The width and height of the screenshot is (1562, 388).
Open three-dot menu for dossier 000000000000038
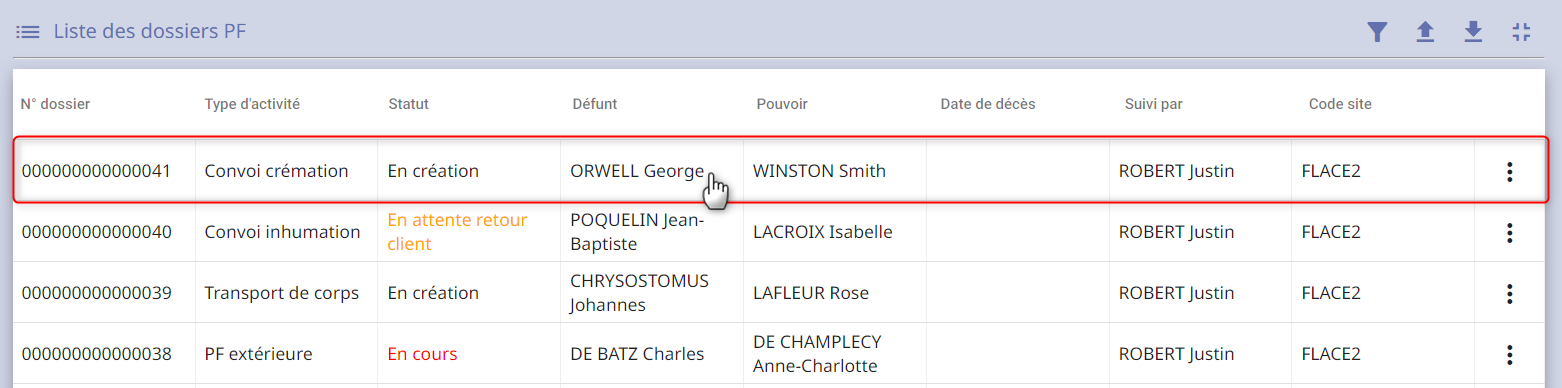click(1510, 354)
